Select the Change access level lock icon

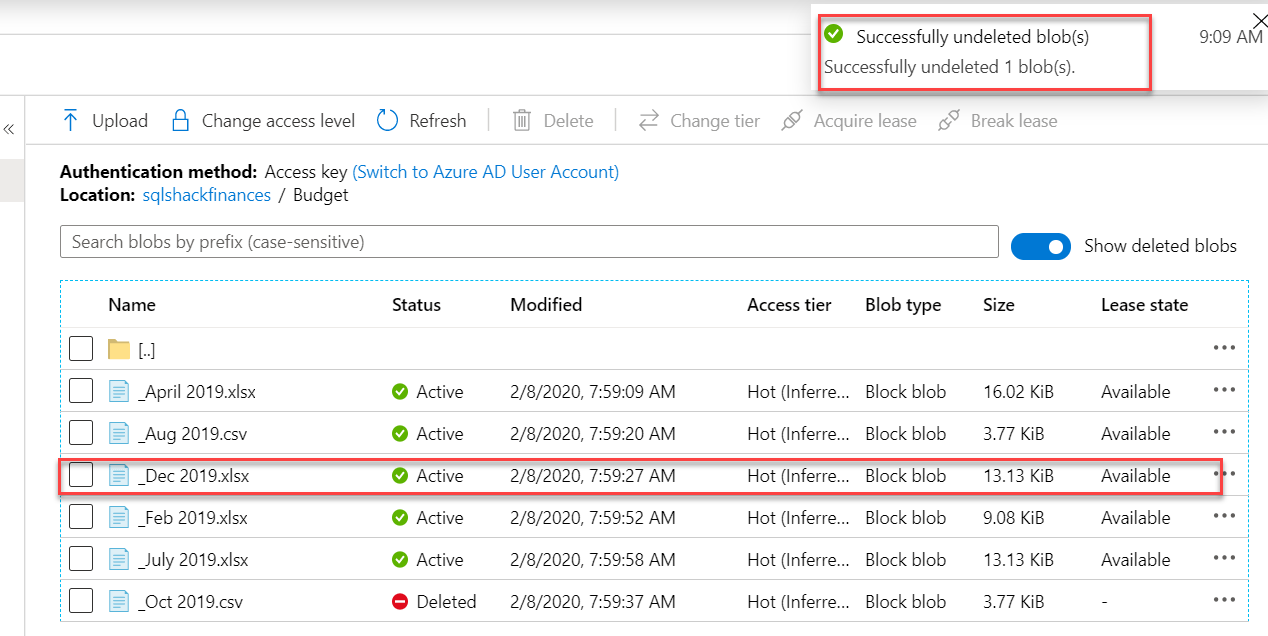click(180, 120)
